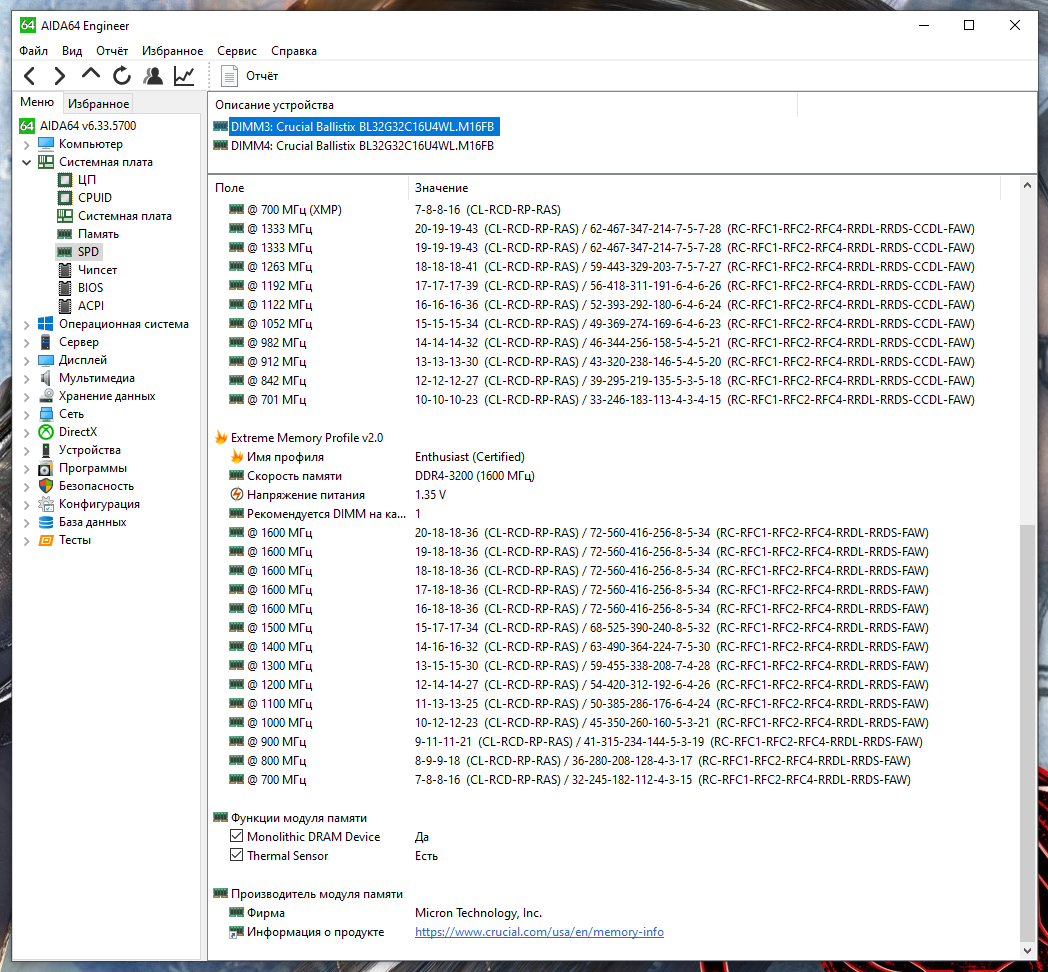Click the Мультимедиа speaker icon
Viewport: 1048px width, 972px height.
[x=46, y=378]
